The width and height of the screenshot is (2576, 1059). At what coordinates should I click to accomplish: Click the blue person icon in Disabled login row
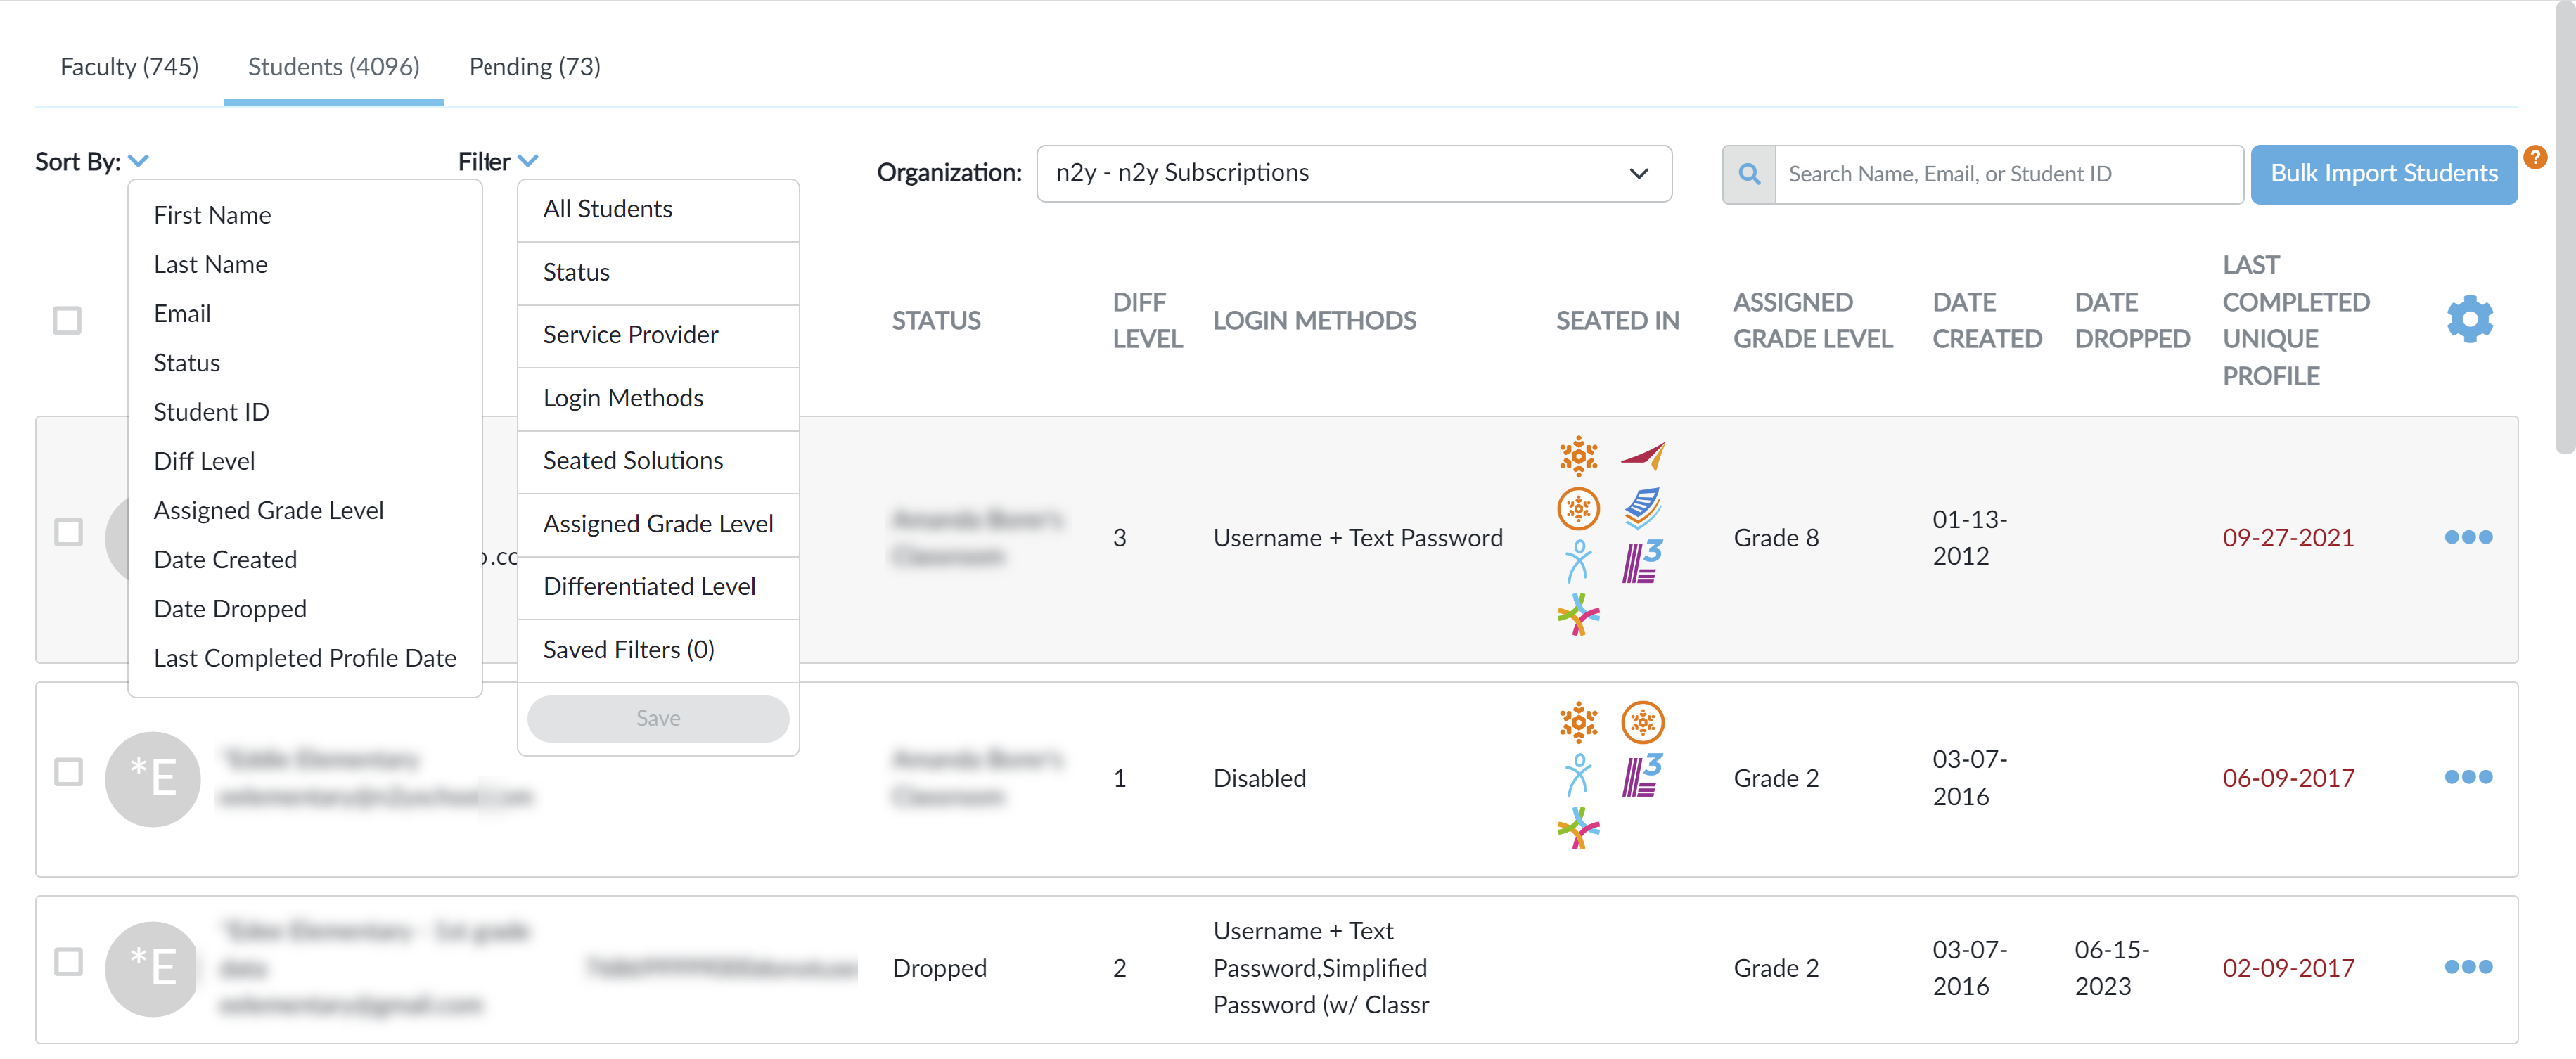click(1578, 775)
